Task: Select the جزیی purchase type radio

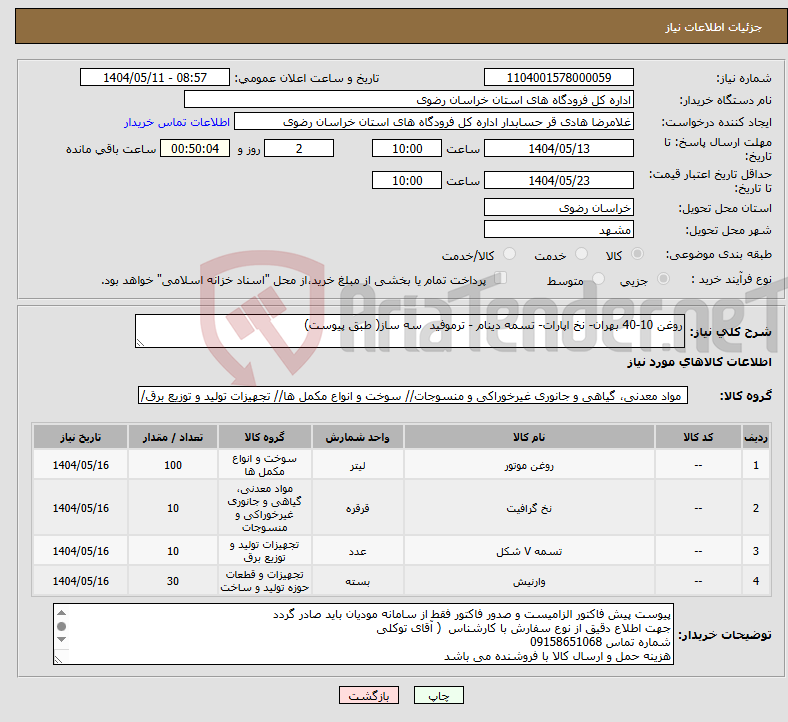Action: (663, 279)
